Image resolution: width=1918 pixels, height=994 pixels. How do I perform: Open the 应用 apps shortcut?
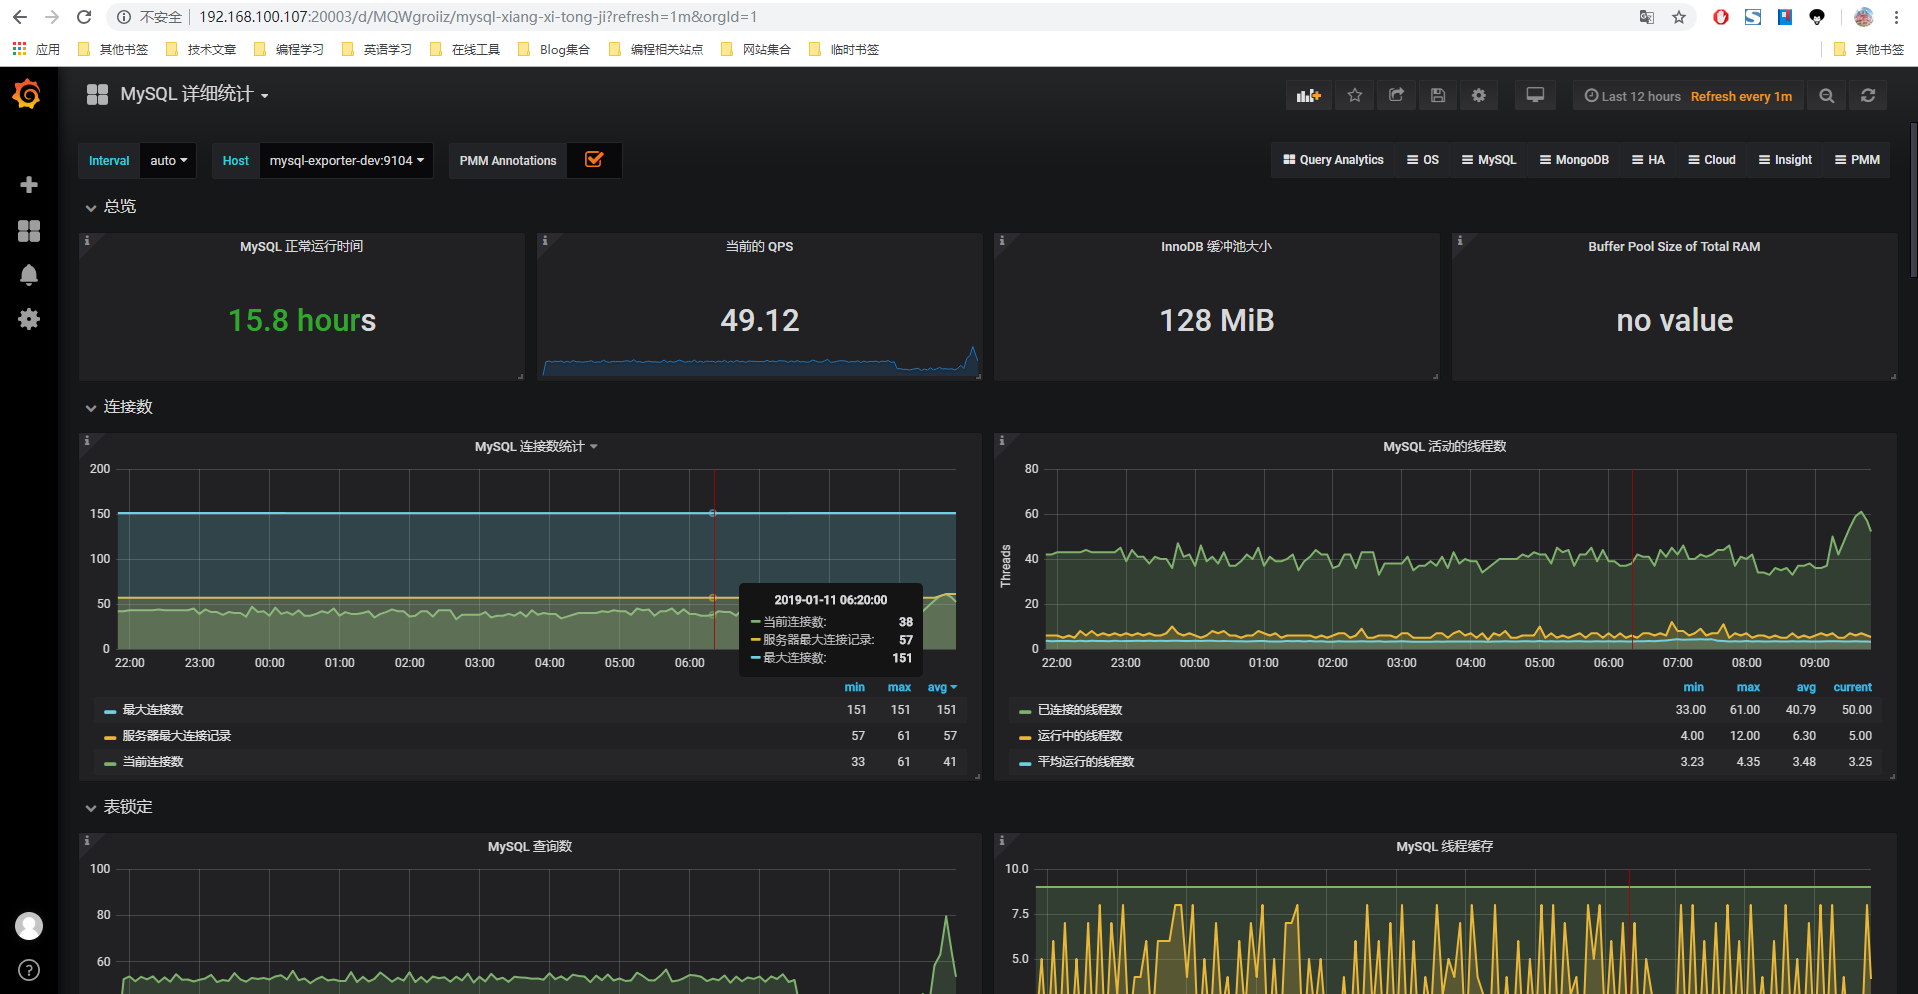pyautogui.click(x=36, y=49)
